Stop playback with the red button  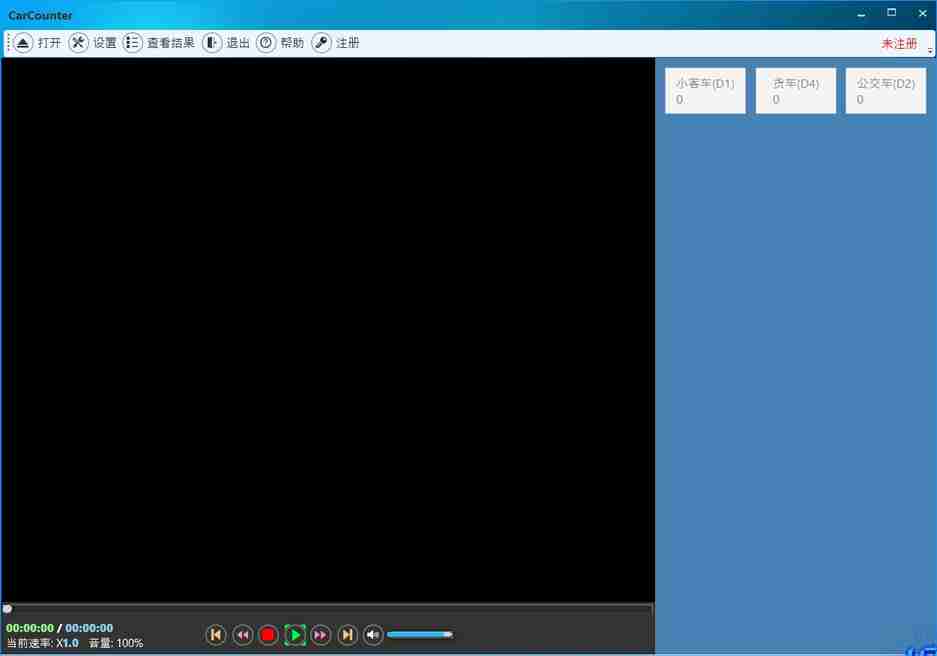[268, 635]
